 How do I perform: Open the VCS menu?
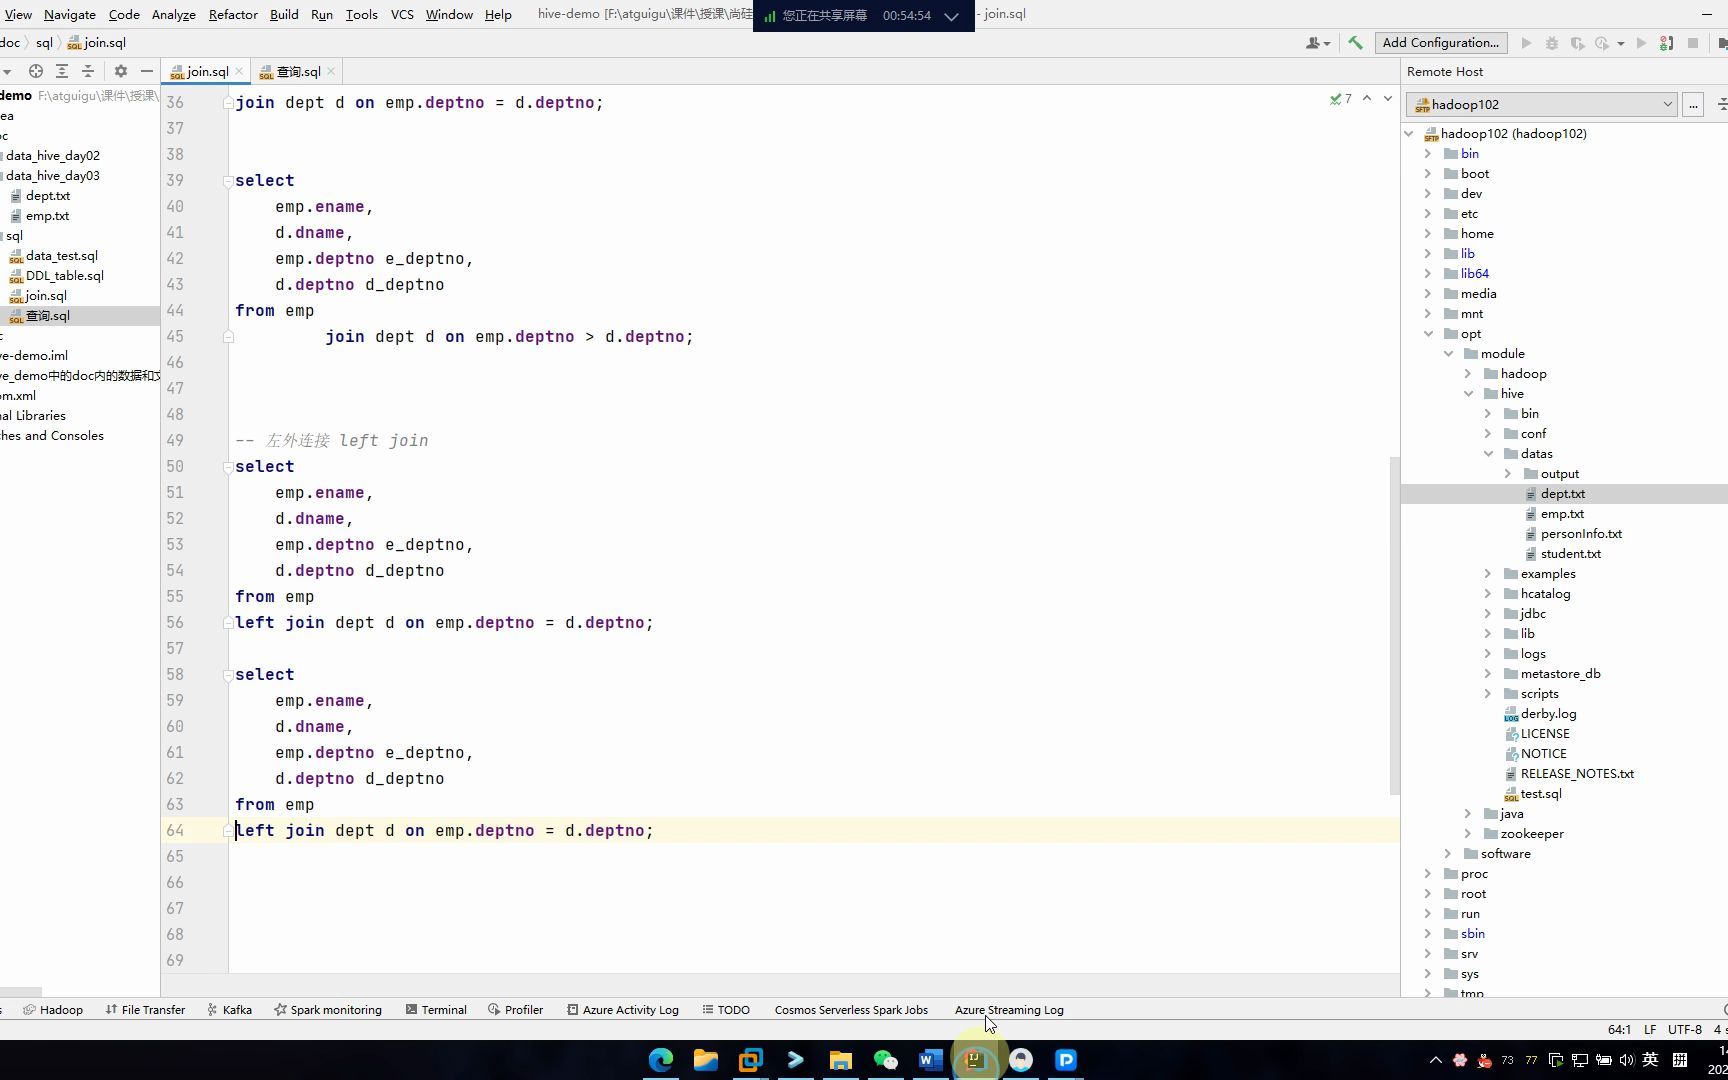tap(402, 14)
